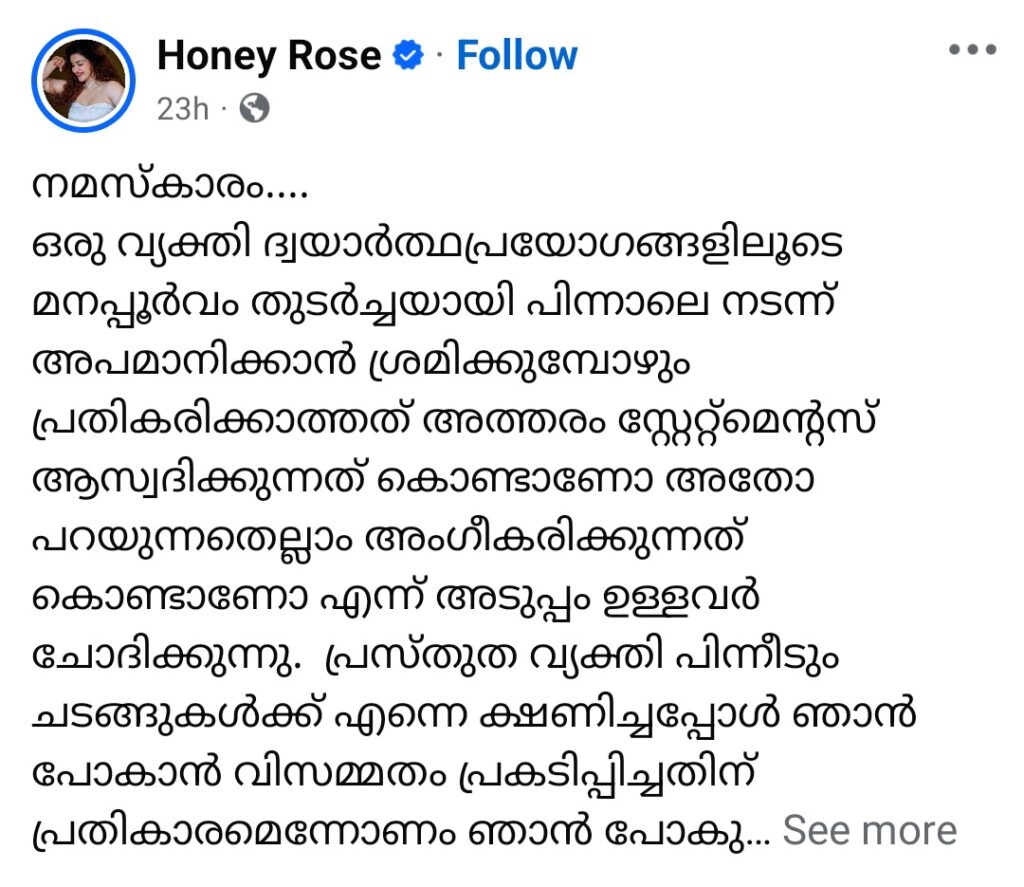The height and width of the screenshot is (887, 1024).
Task: Expand the post with See more
Action: point(869,831)
